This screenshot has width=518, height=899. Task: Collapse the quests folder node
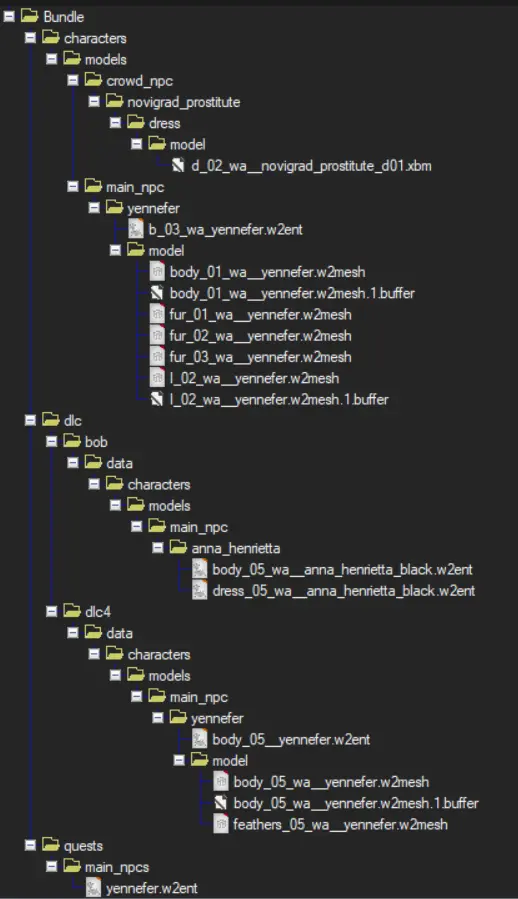tap(30, 845)
